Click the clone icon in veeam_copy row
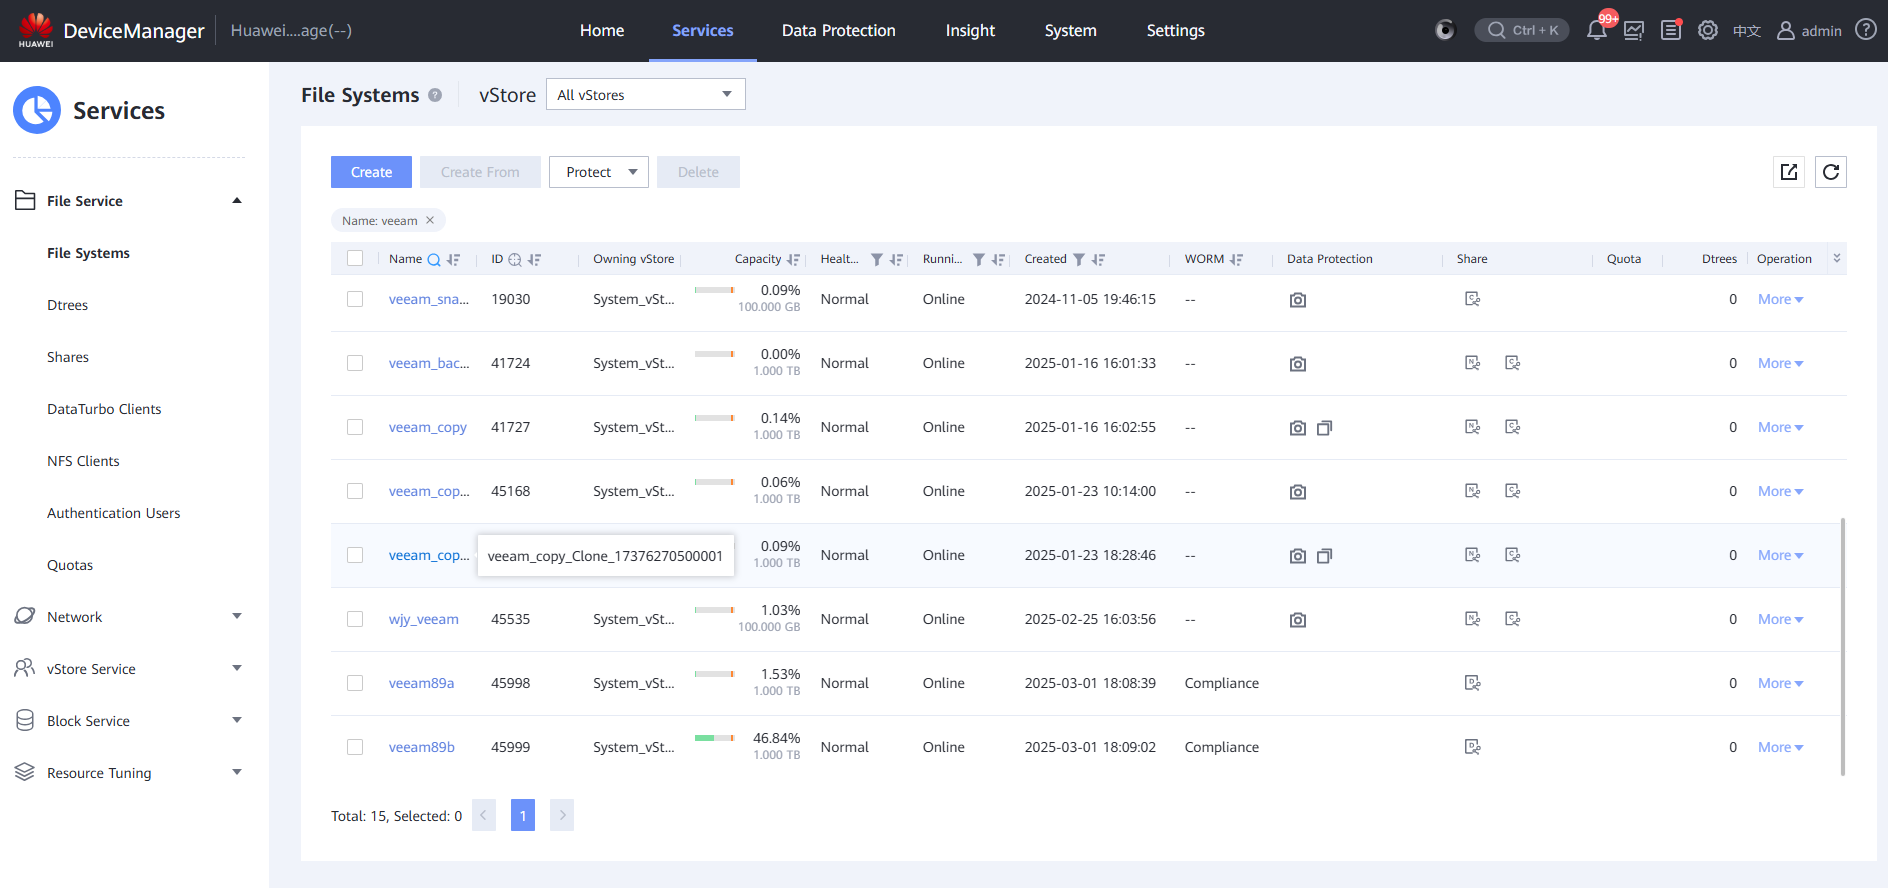Image resolution: width=1888 pixels, height=888 pixels. point(1324,428)
